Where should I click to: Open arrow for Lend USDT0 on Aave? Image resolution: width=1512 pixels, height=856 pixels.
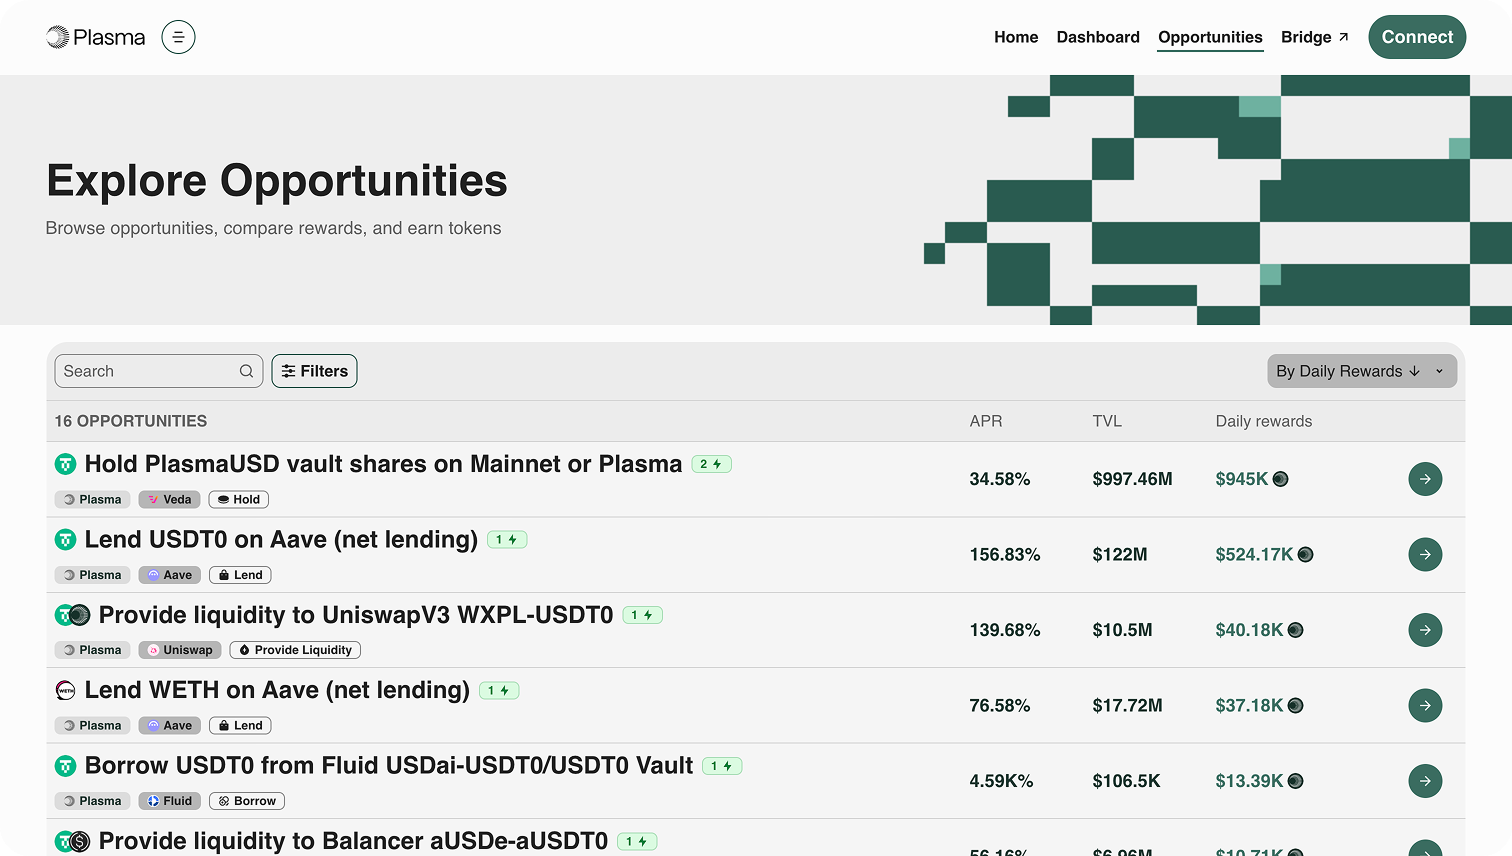[x=1425, y=554]
